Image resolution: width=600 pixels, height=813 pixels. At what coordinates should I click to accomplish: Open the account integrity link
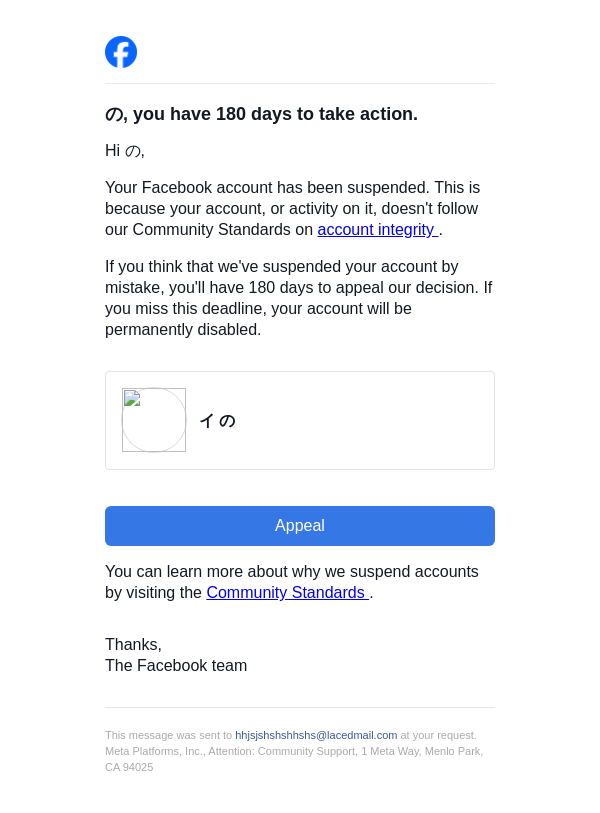tap(377, 230)
